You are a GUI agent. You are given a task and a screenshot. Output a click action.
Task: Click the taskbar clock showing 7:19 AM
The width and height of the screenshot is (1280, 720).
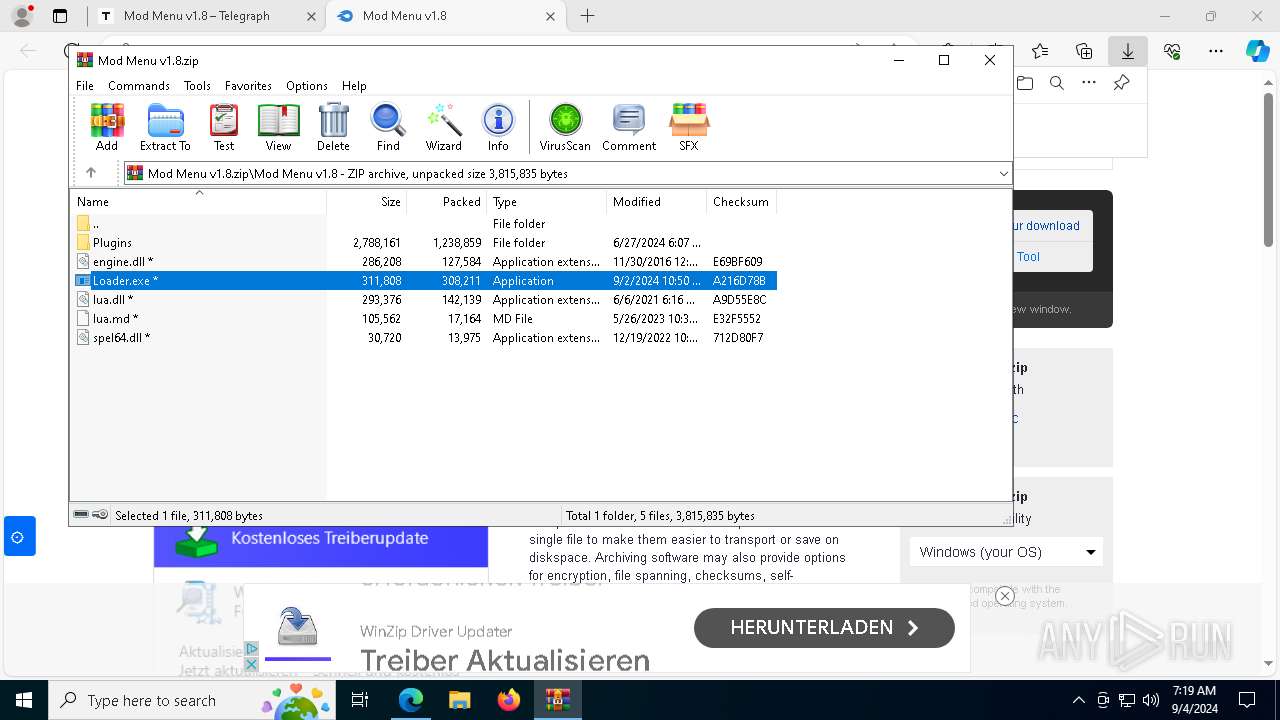coord(1194,700)
